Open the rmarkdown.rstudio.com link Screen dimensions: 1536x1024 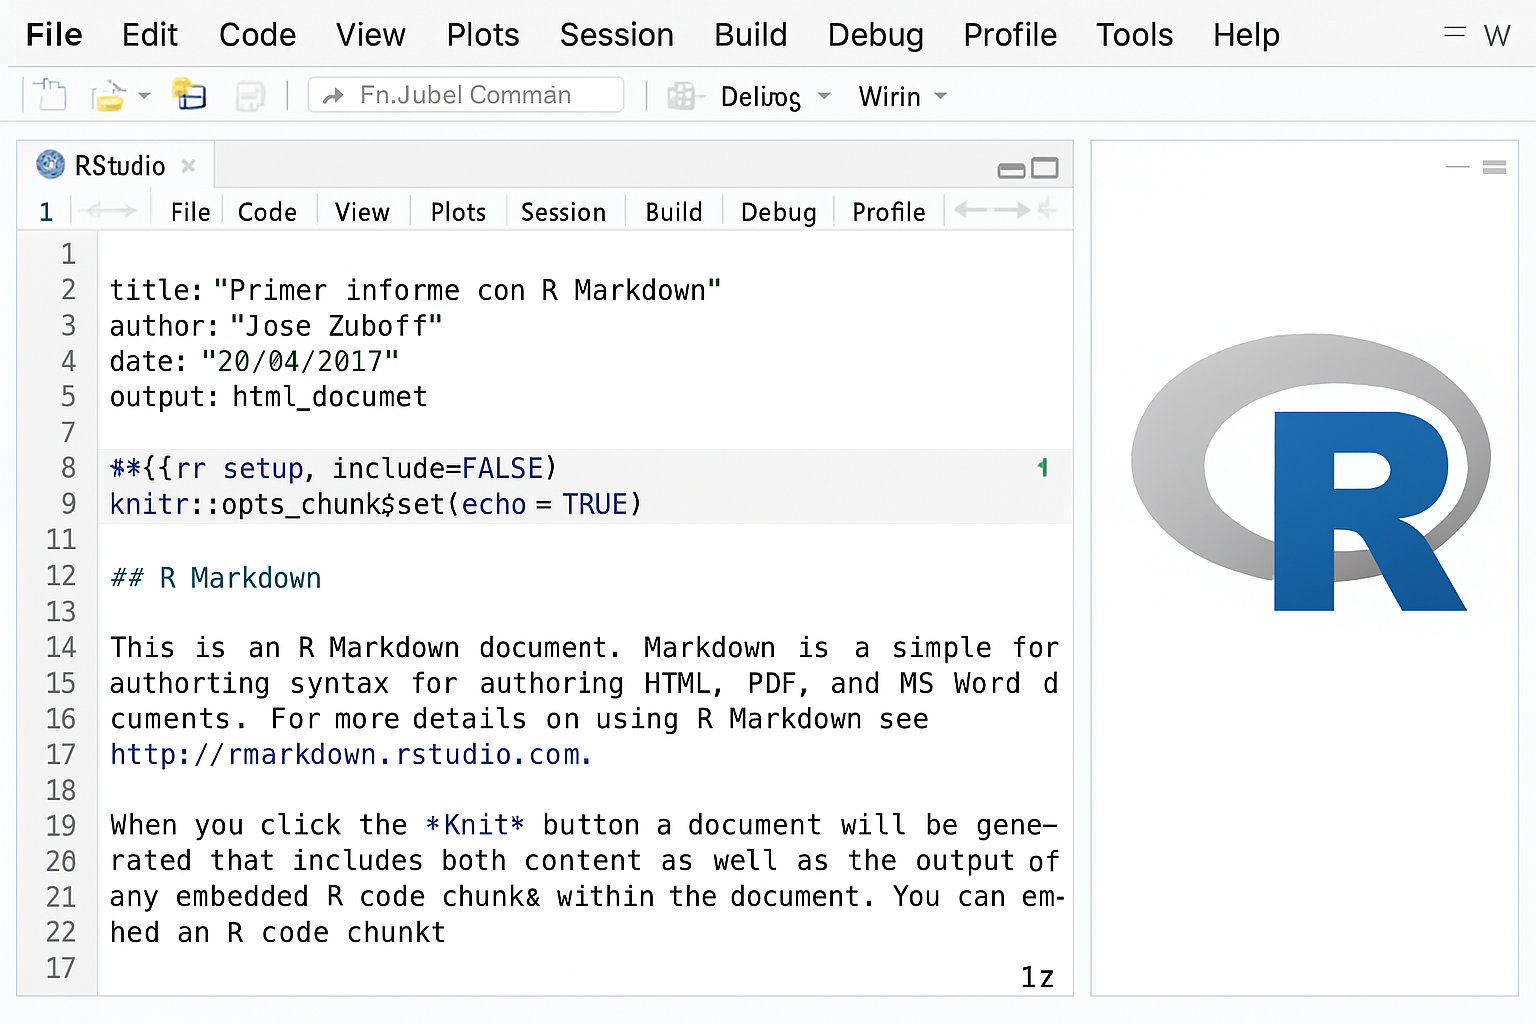[x=350, y=754]
